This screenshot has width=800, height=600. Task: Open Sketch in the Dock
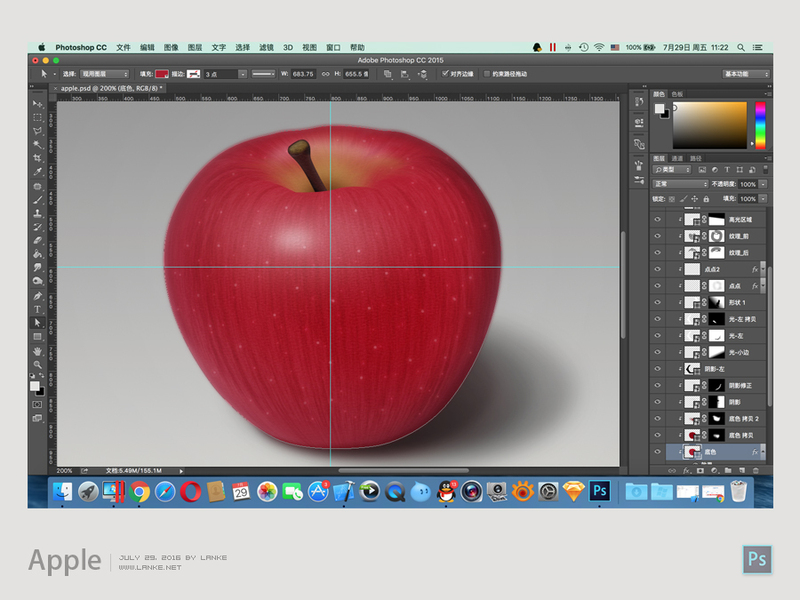573,492
